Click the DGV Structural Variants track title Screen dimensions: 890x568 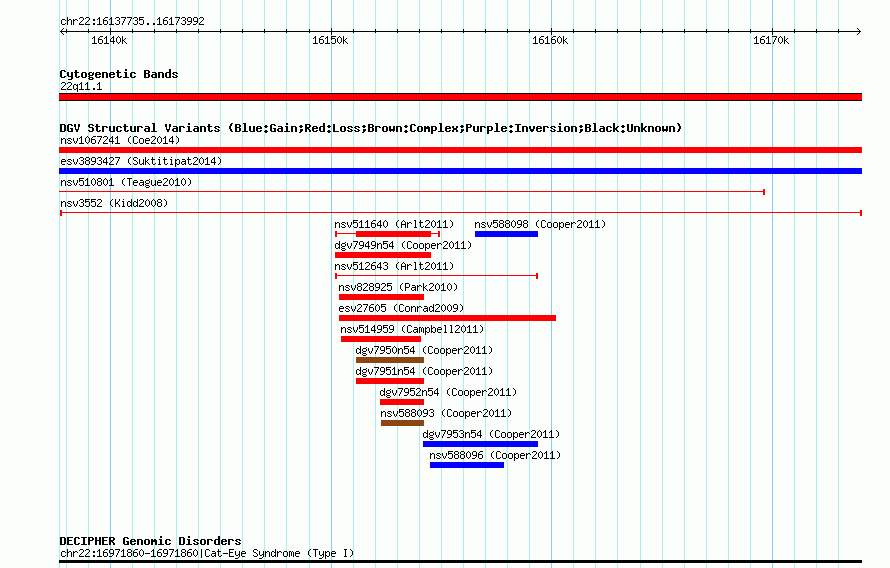pyautogui.click(x=371, y=128)
